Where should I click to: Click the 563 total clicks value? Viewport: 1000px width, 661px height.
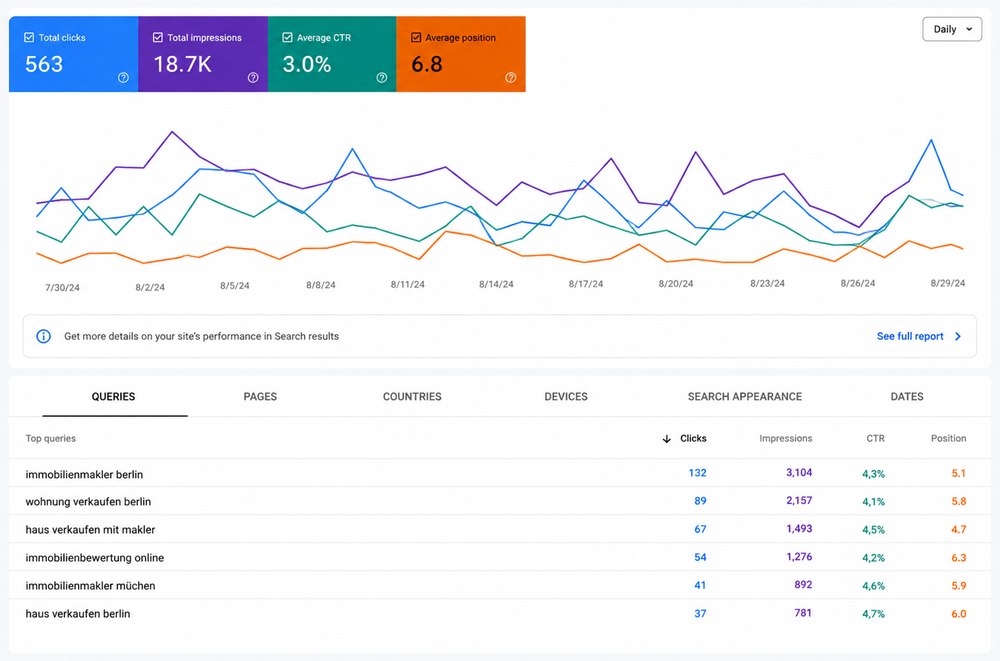click(44, 64)
